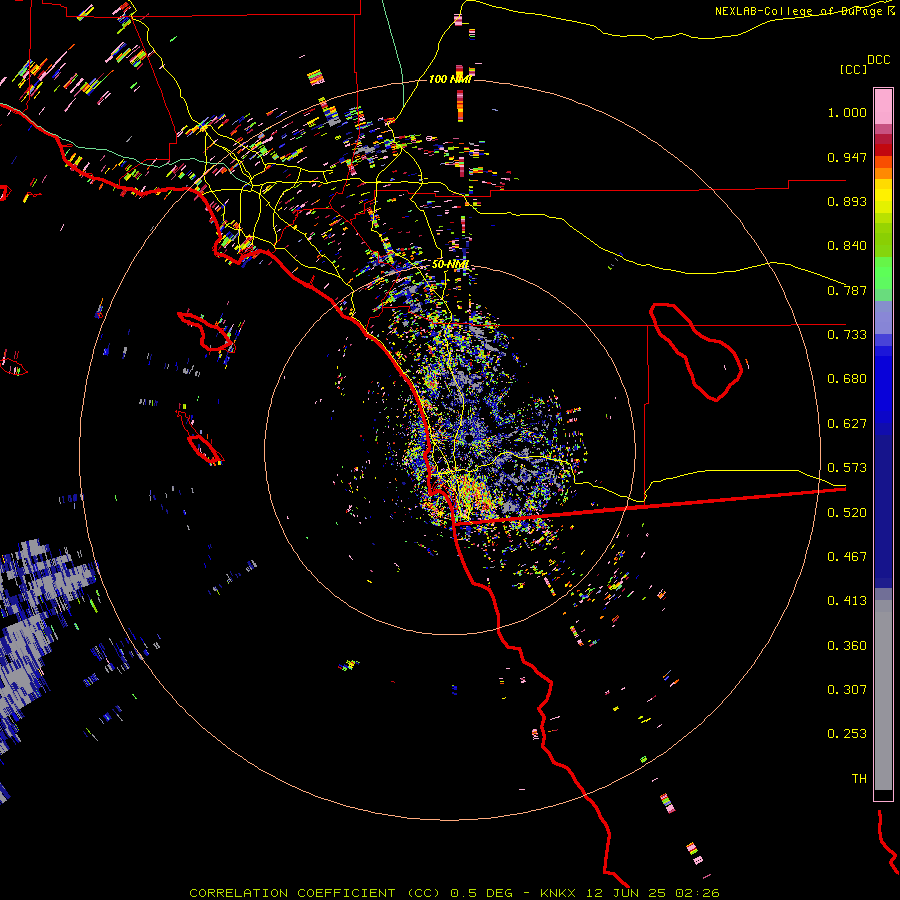Pick the pink top segment of color bar
900x900 pixels.
pos(883,107)
